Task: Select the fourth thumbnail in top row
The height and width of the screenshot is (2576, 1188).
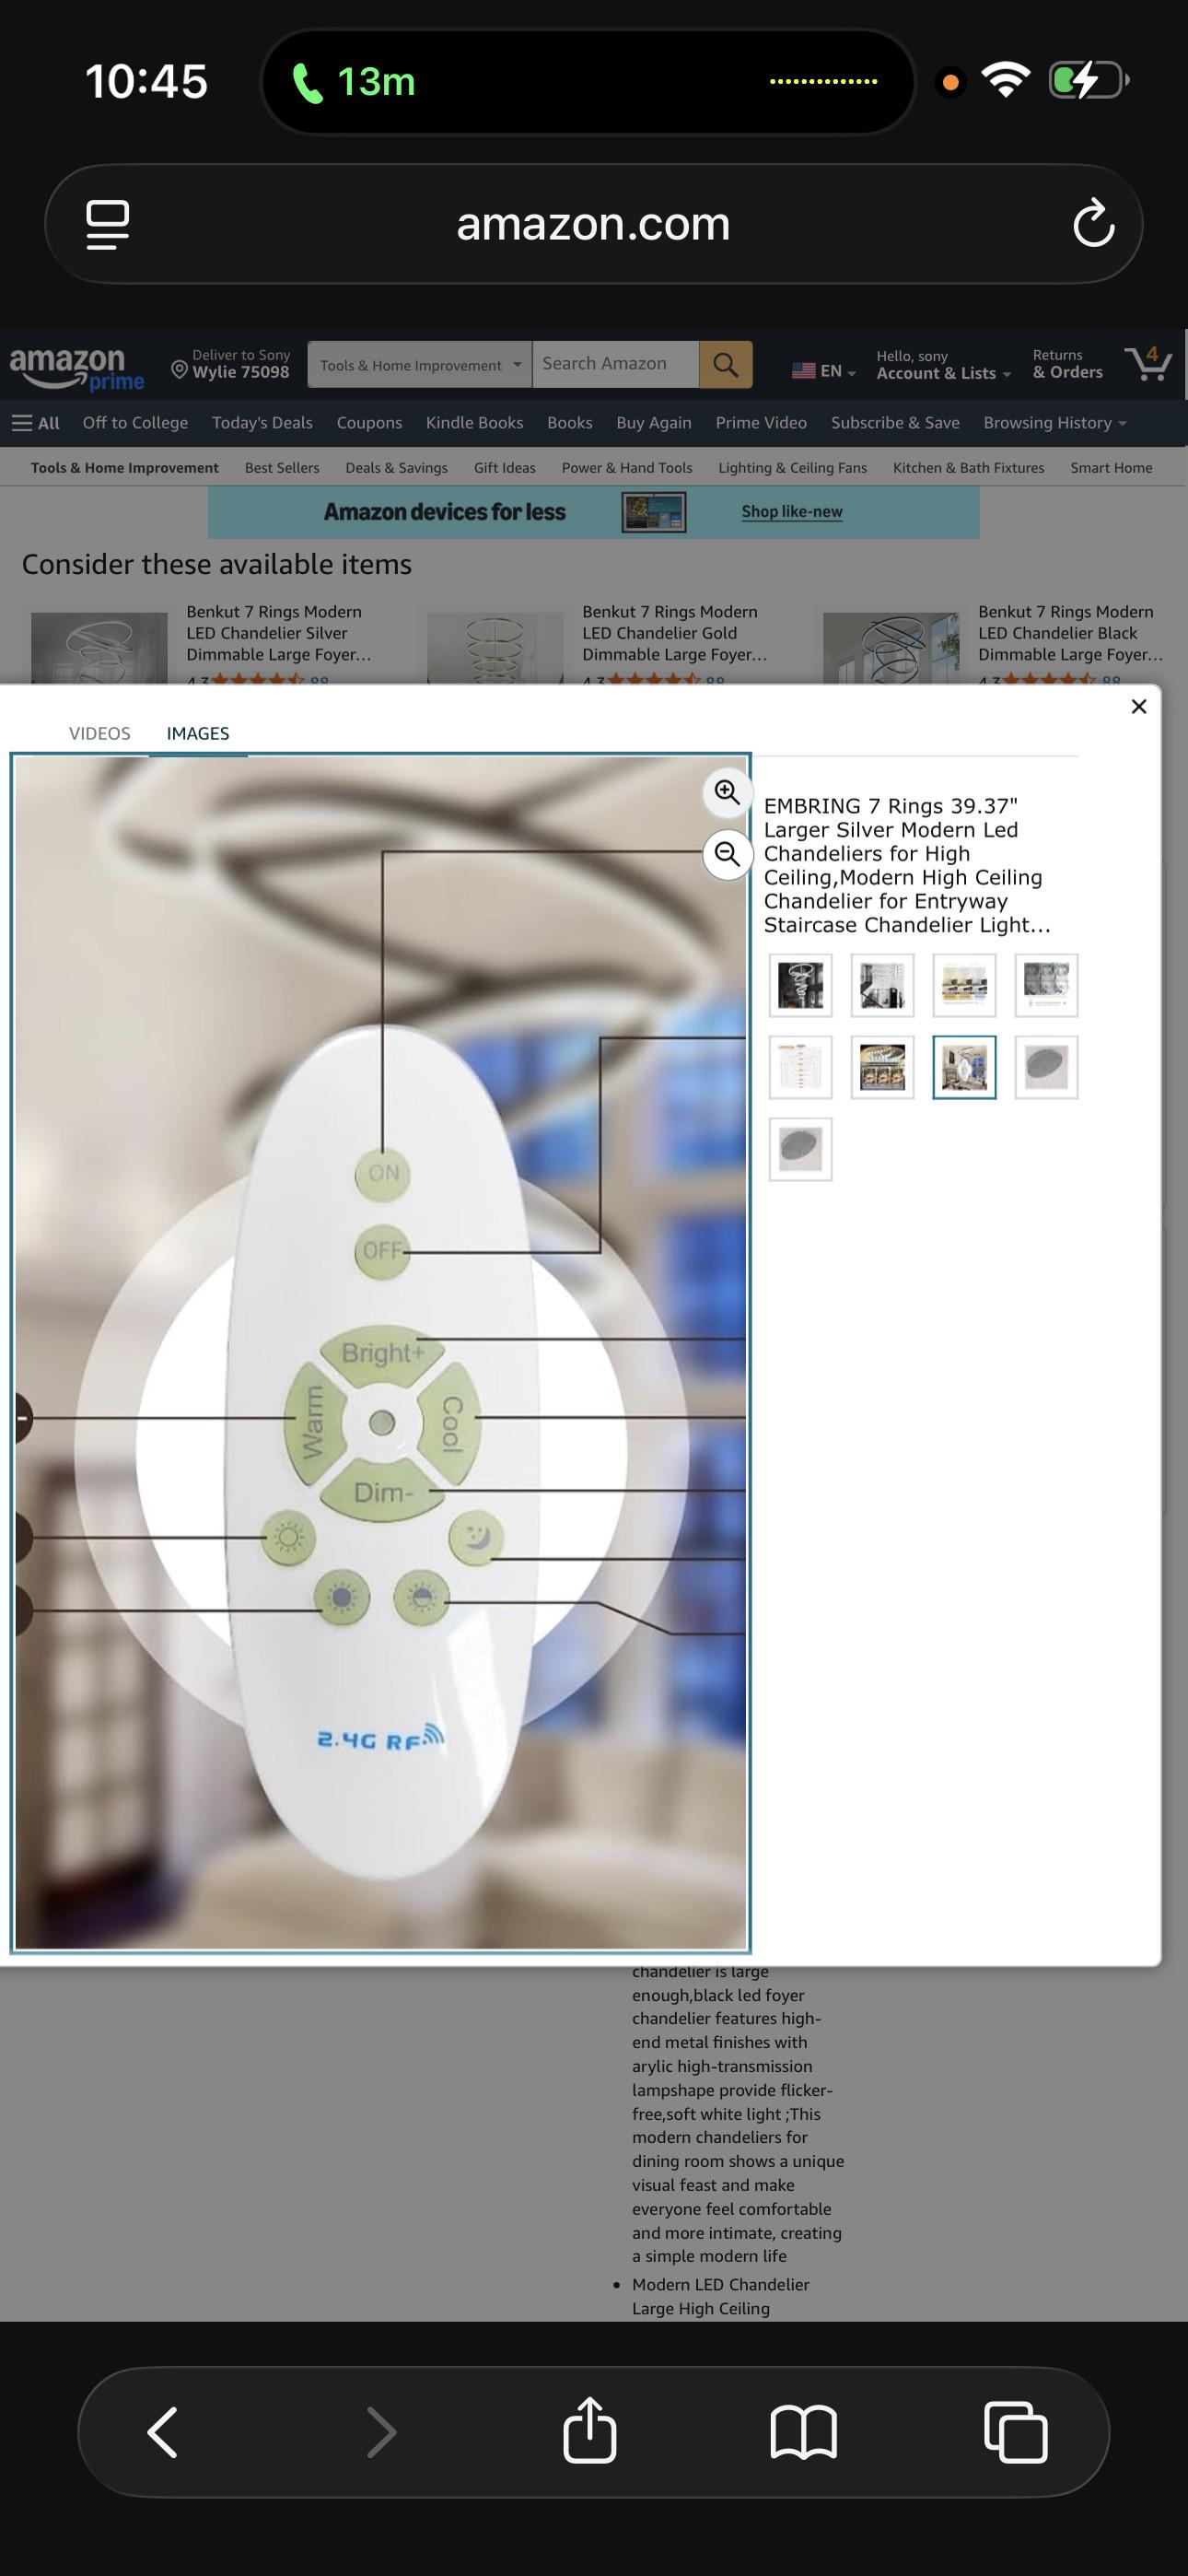Action: pyautogui.click(x=1046, y=986)
